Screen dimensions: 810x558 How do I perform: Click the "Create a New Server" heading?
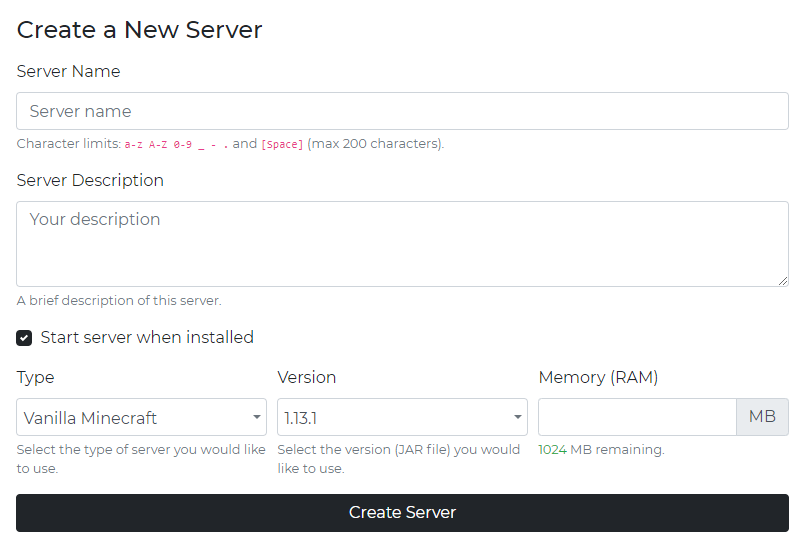coord(139,30)
